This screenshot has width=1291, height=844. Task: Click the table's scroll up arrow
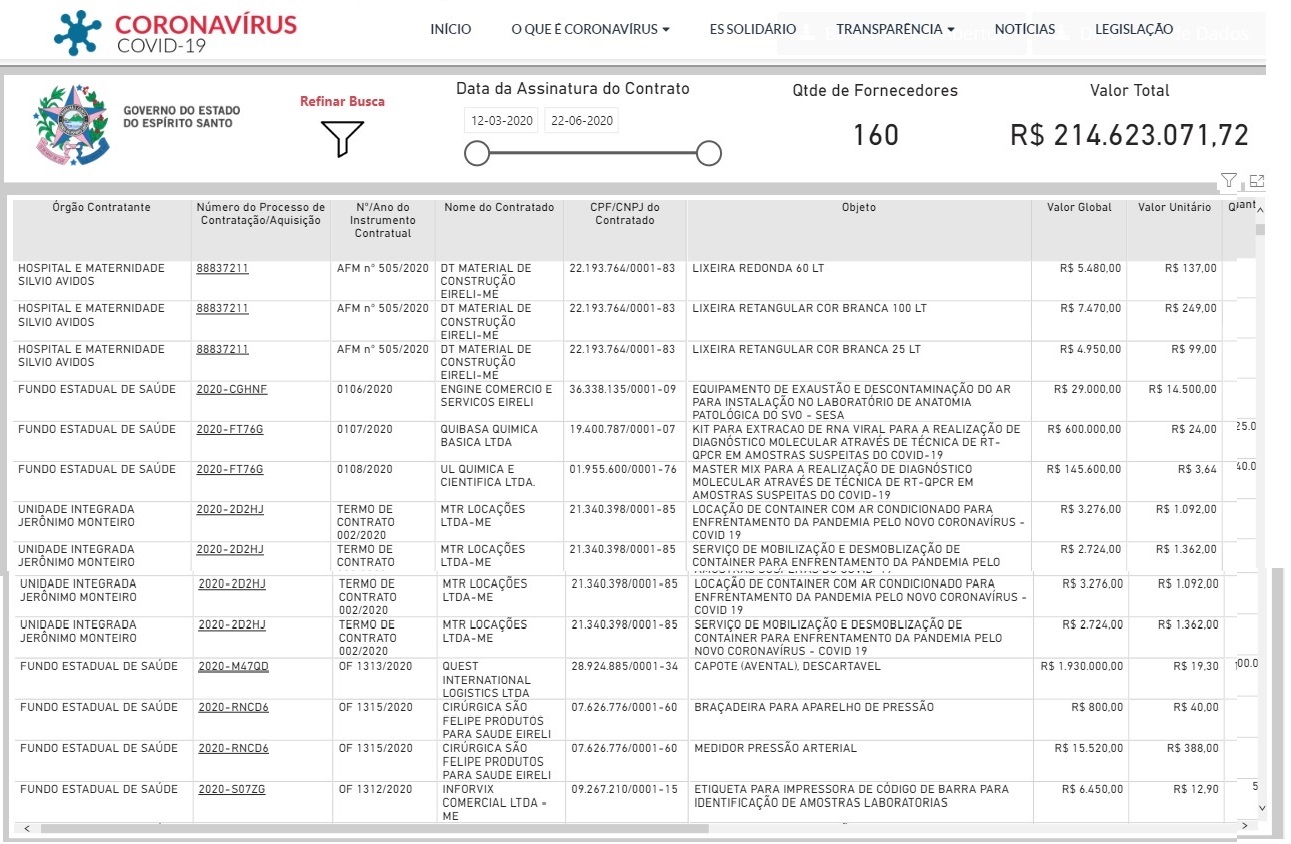coord(1259,211)
